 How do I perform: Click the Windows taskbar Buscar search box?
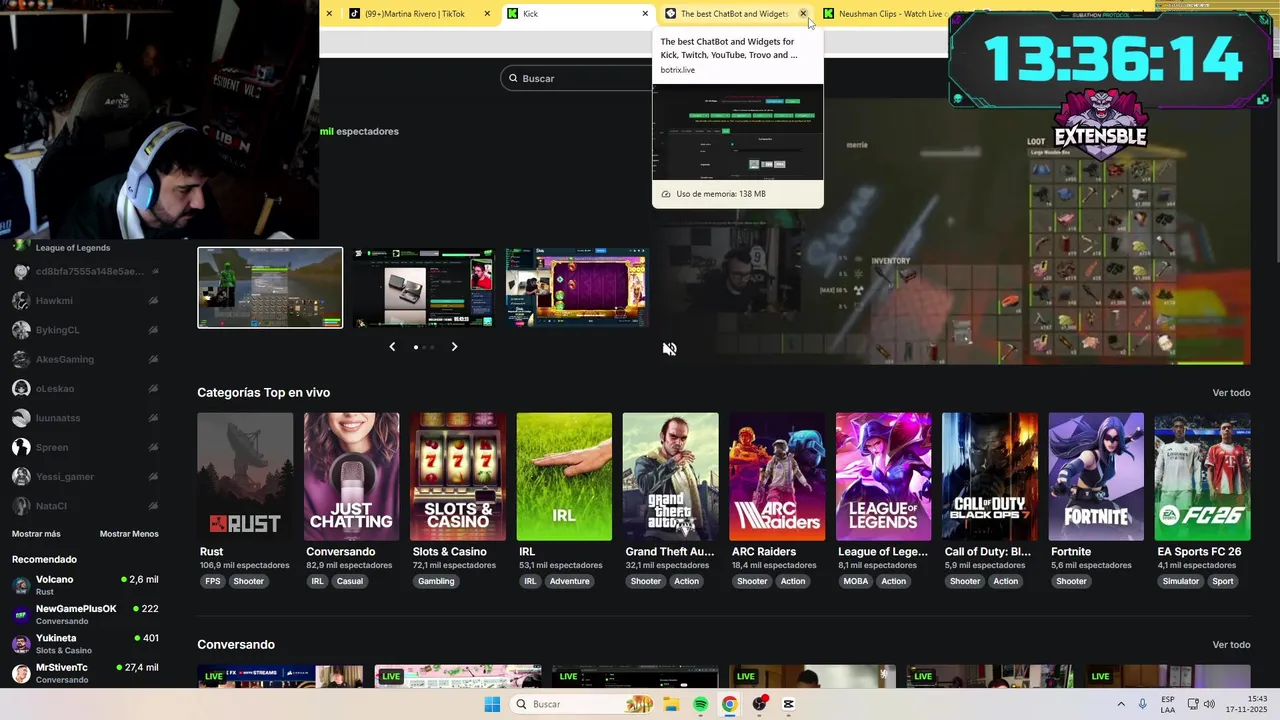click(x=584, y=705)
